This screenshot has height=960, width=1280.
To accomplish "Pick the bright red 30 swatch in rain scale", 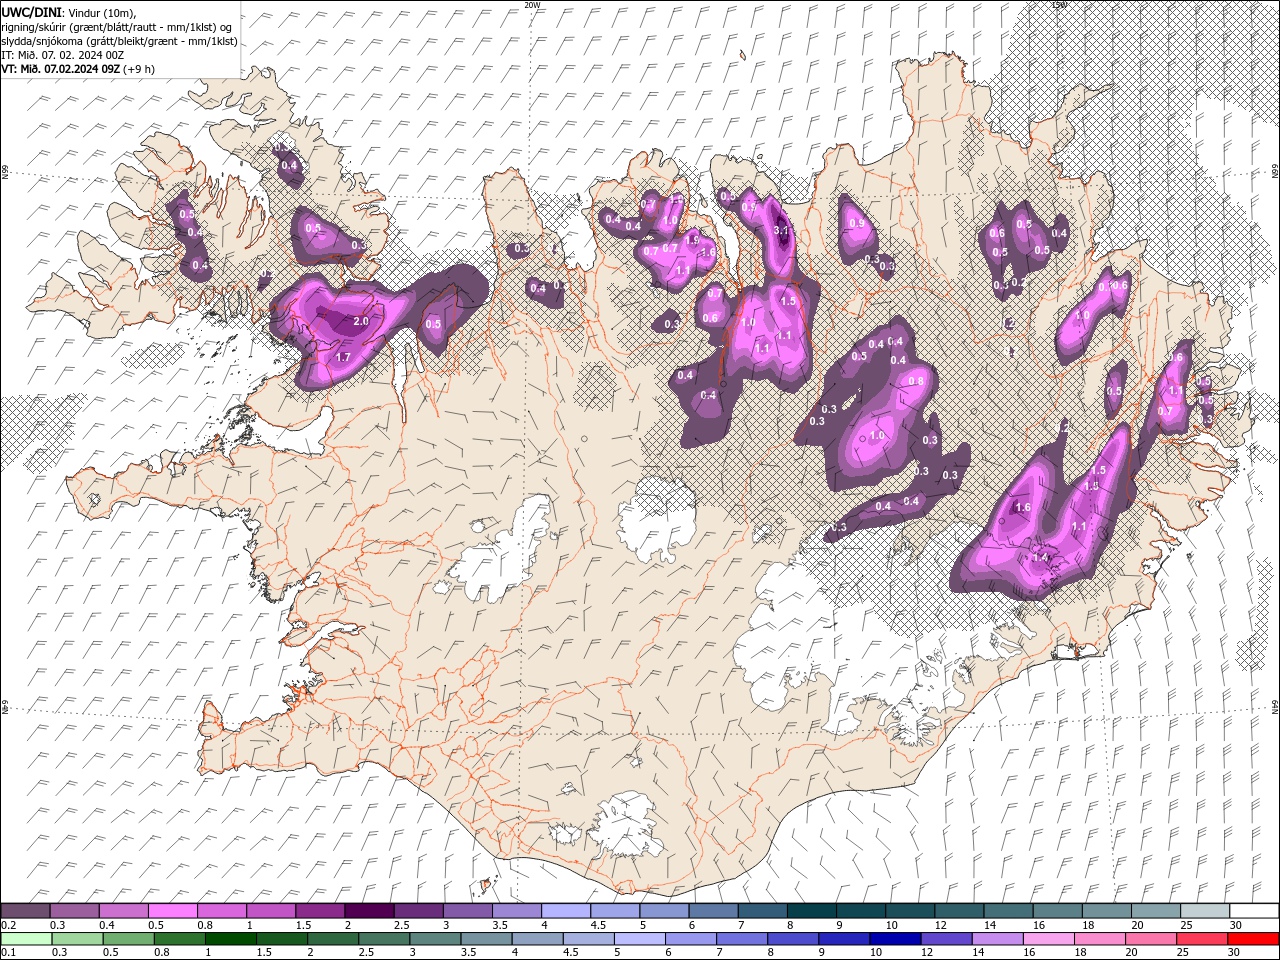I will (1253, 939).
